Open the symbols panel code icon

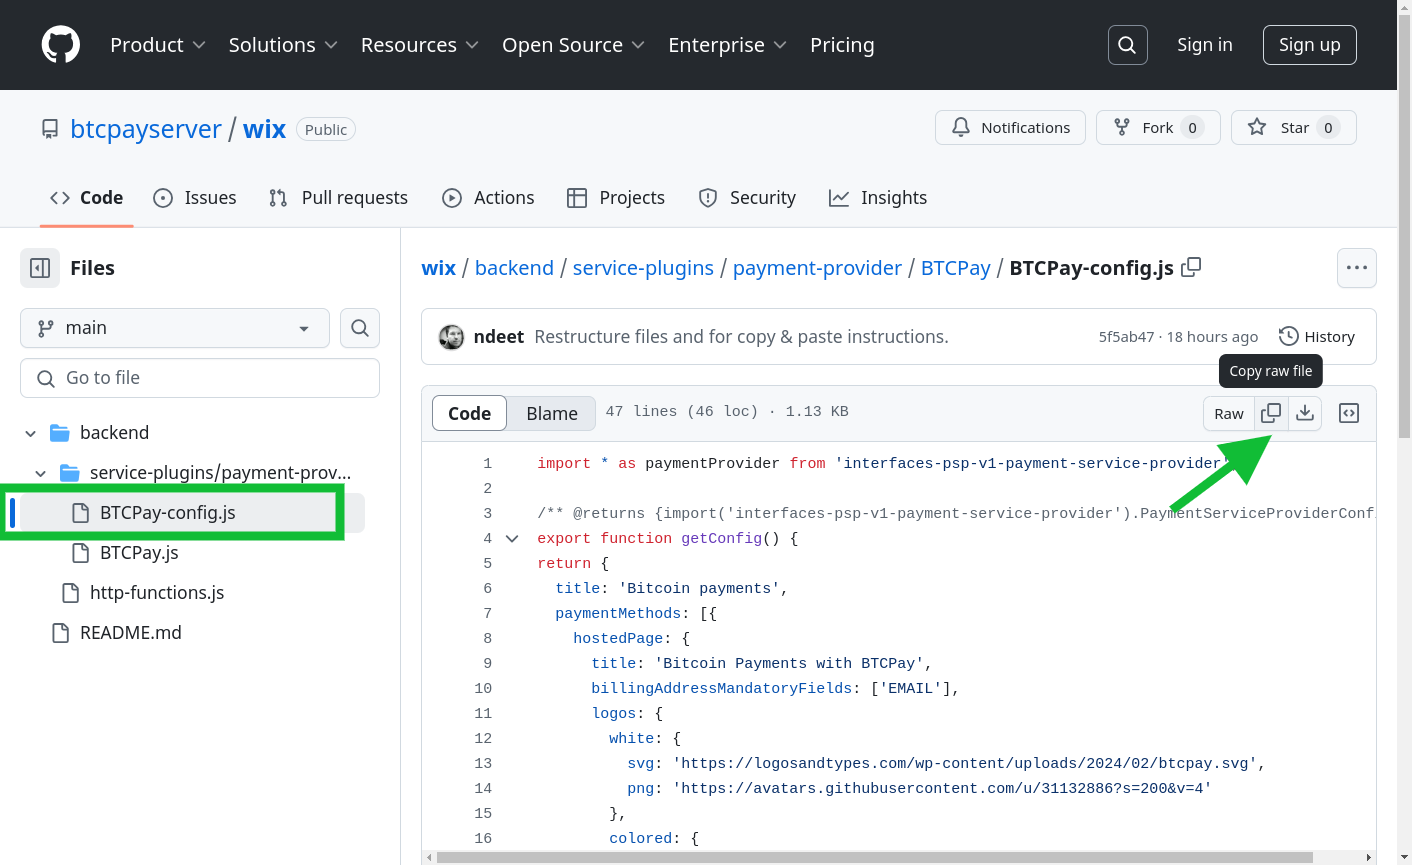pyautogui.click(x=1348, y=412)
